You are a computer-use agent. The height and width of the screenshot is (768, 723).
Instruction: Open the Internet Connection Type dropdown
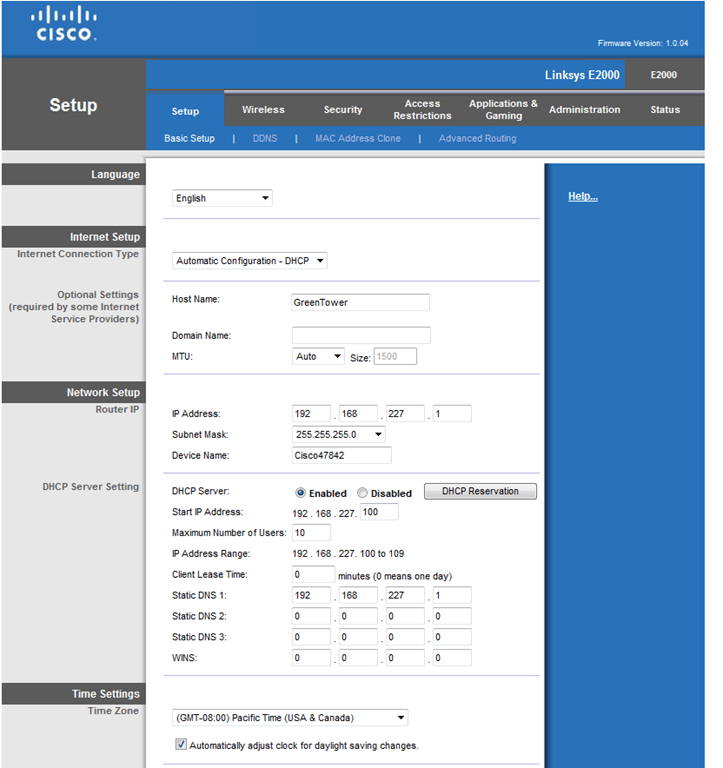pos(249,261)
